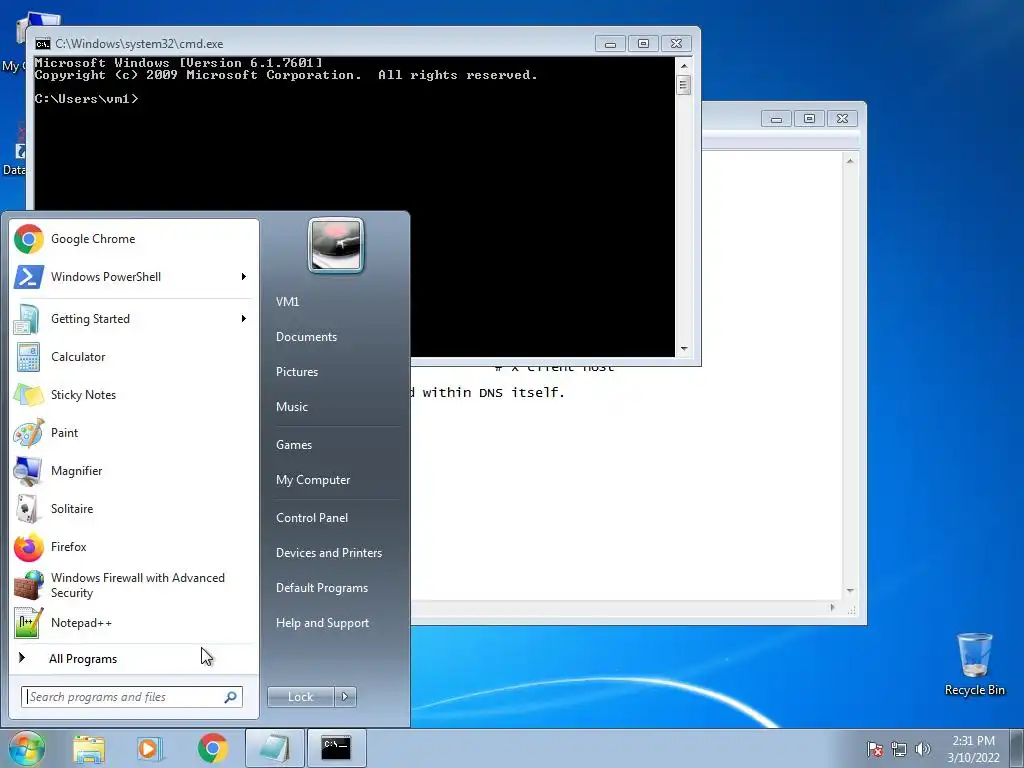Click Notepad horizontal scroll right arrow
Image resolution: width=1024 pixels, height=768 pixels.
pyautogui.click(x=832, y=608)
